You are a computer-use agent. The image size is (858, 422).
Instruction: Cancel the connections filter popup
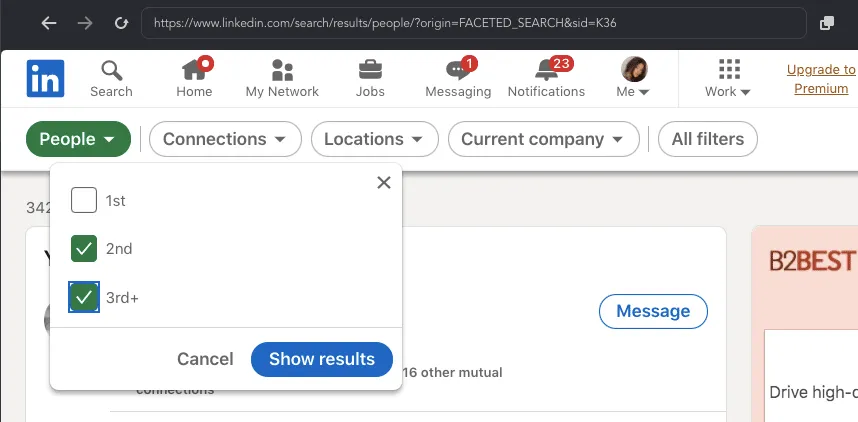point(205,359)
